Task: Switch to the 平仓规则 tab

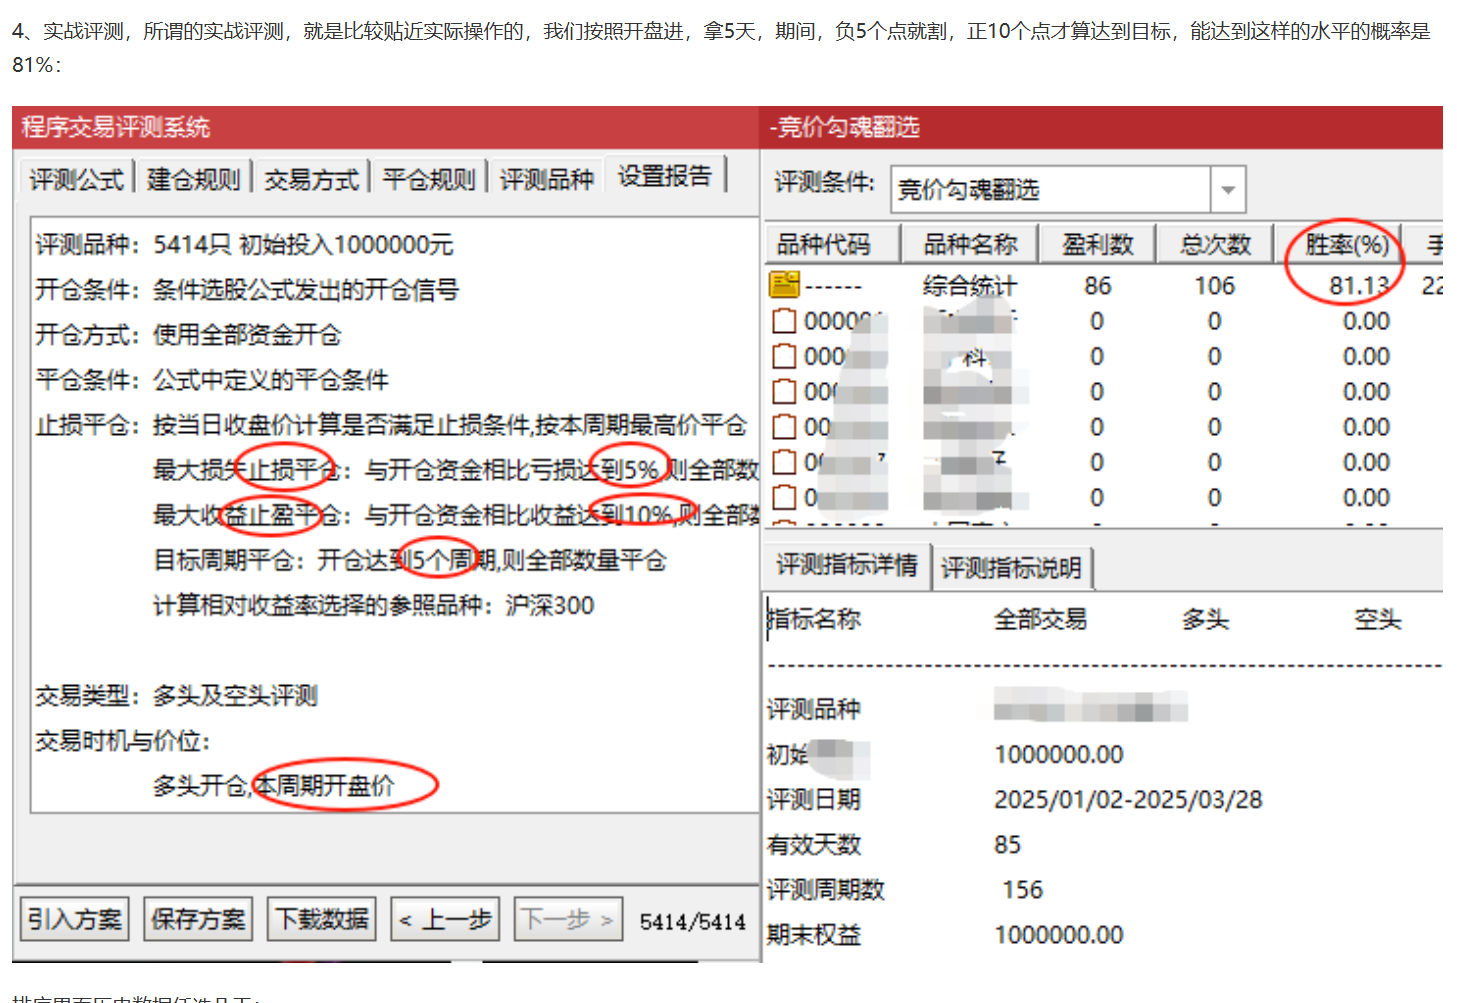Action: 428,177
